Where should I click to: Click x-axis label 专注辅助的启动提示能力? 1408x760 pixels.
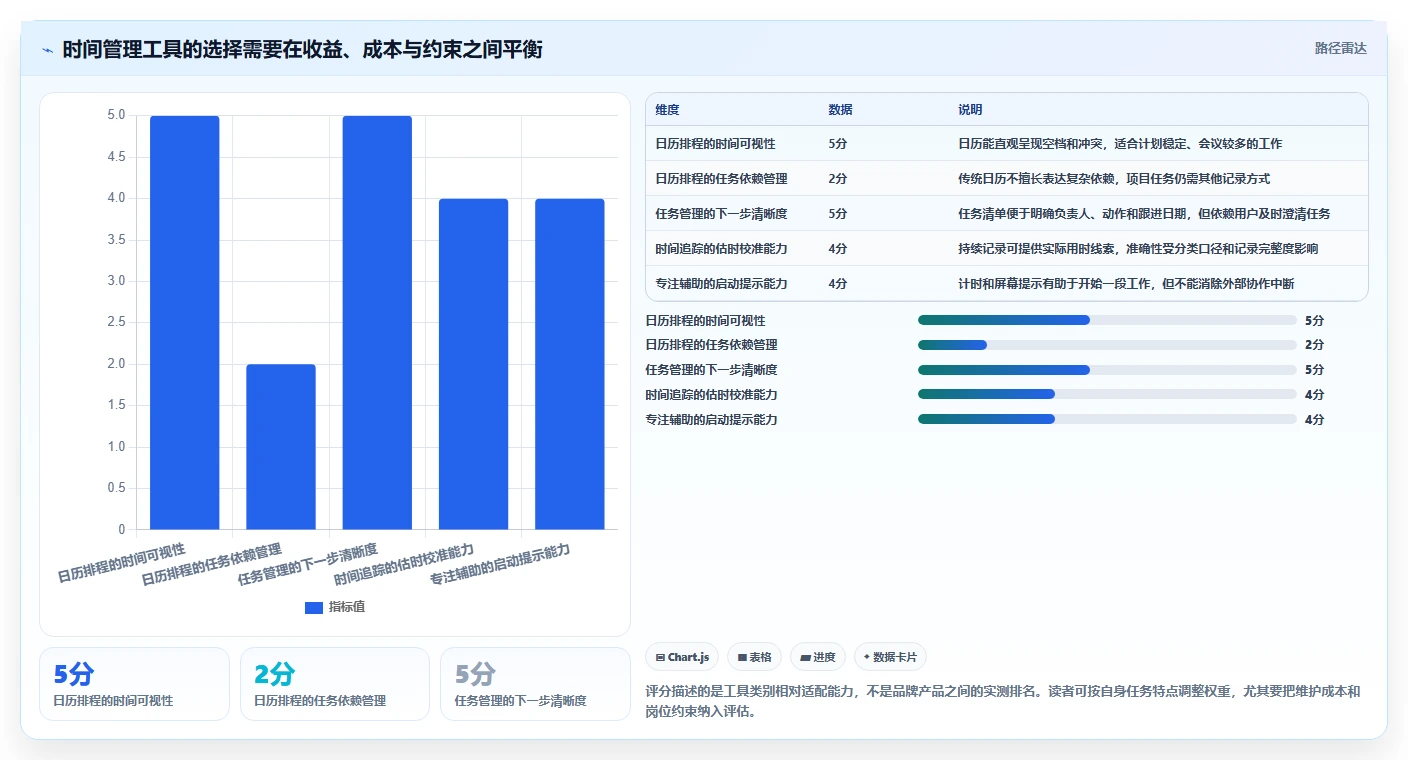500,566
